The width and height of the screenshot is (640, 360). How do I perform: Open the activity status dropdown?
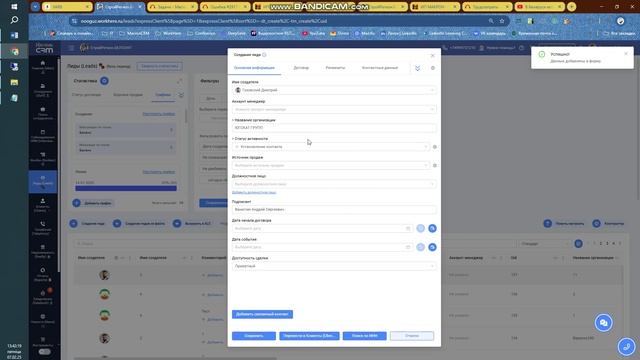(x=331, y=147)
